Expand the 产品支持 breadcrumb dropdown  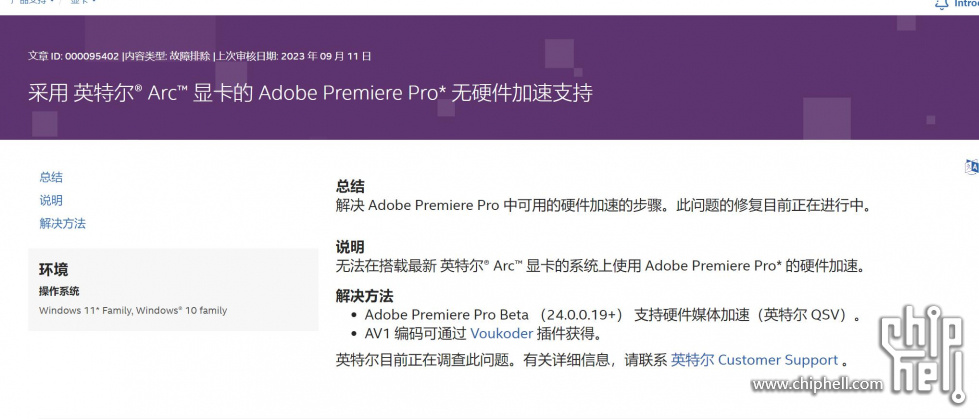[x=30, y=2]
